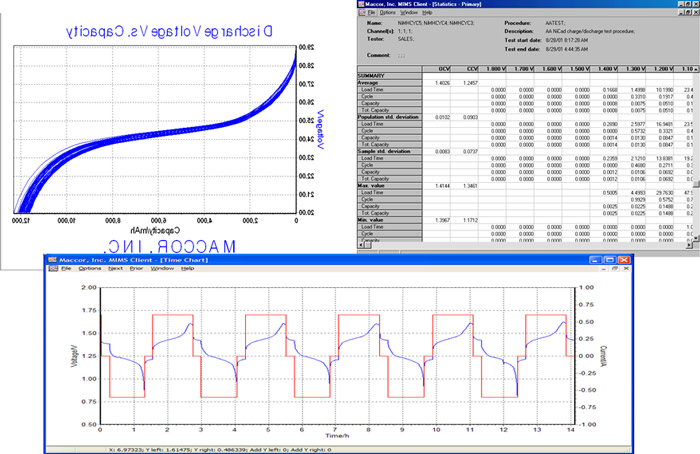This screenshot has height=454, width=700.
Task: Click the Statistics vertical scrollbar thumb
Action: pos(696,183)
